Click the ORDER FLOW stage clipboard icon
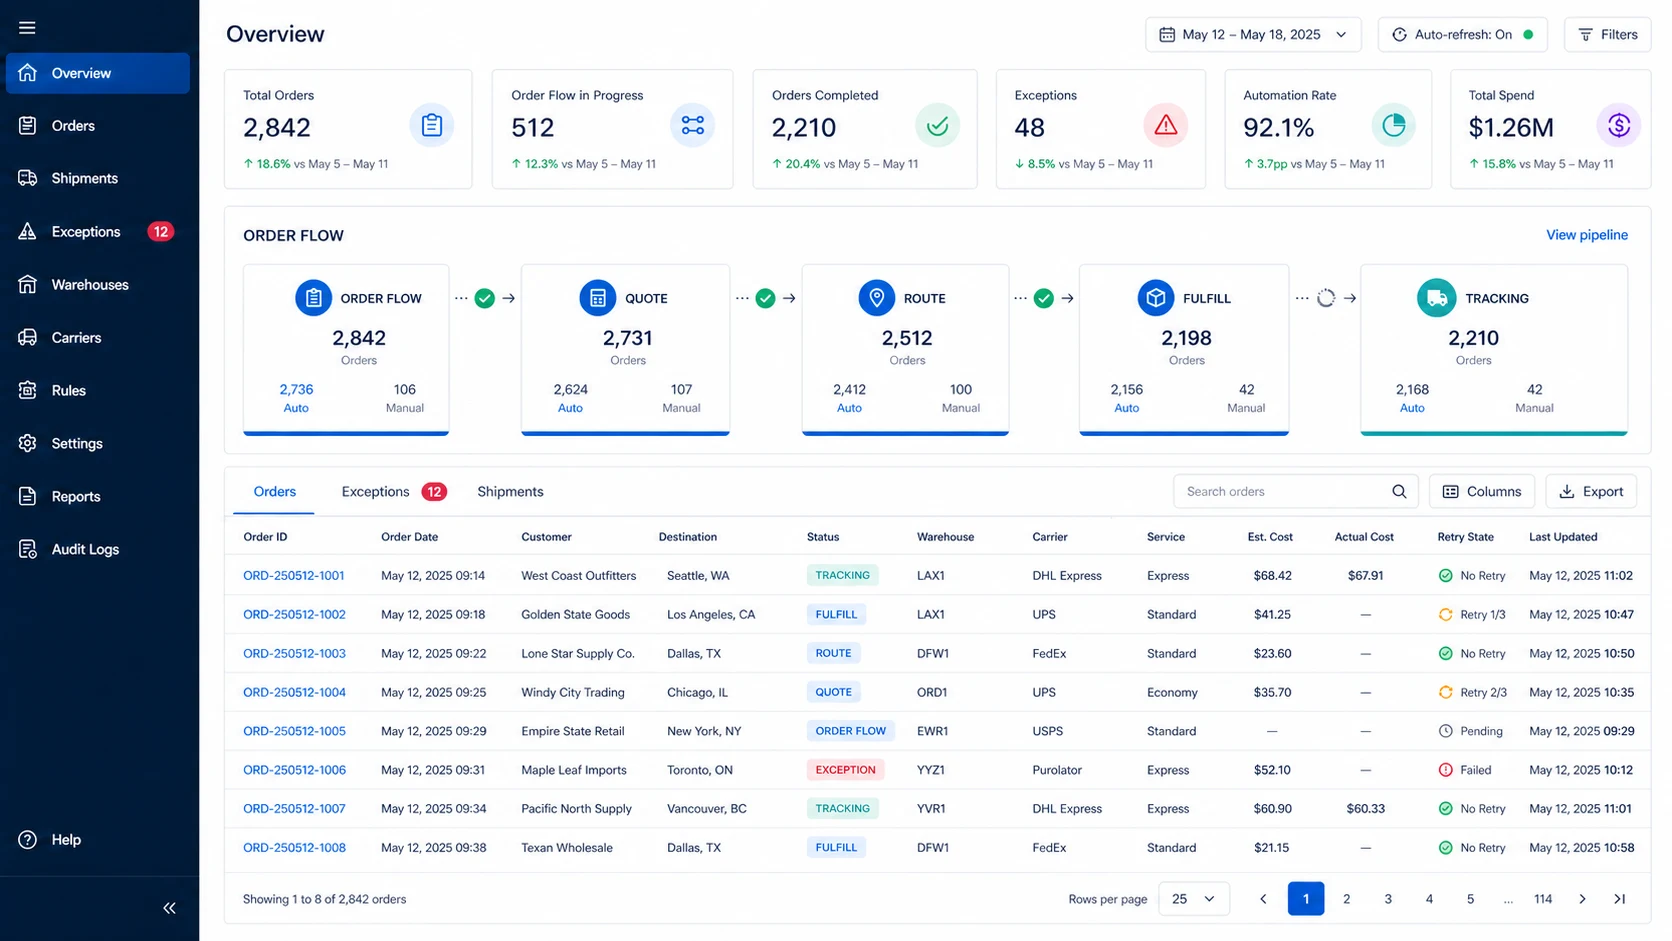1672x941 pixels. point(313,298)
